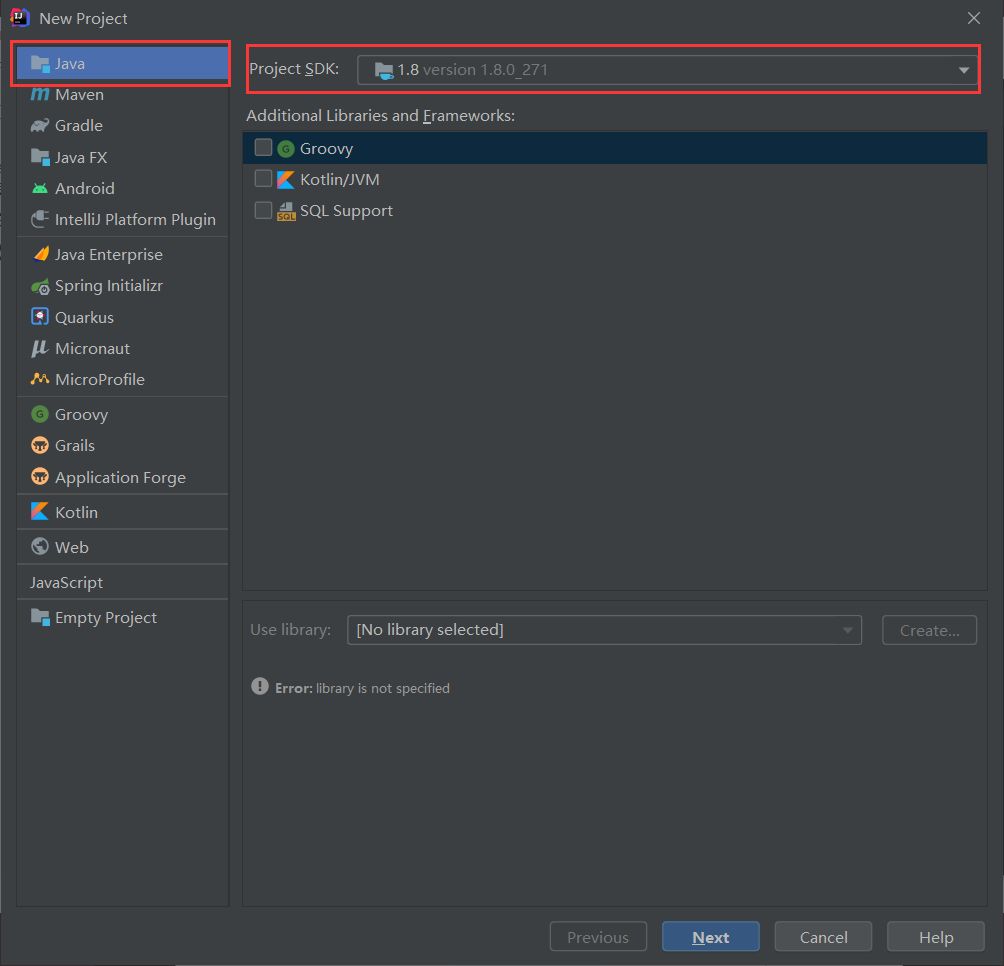Viewport: 1004px width, 966px height.
Task: Choose the Gradle elephant icon
Action: coord(40,126)
